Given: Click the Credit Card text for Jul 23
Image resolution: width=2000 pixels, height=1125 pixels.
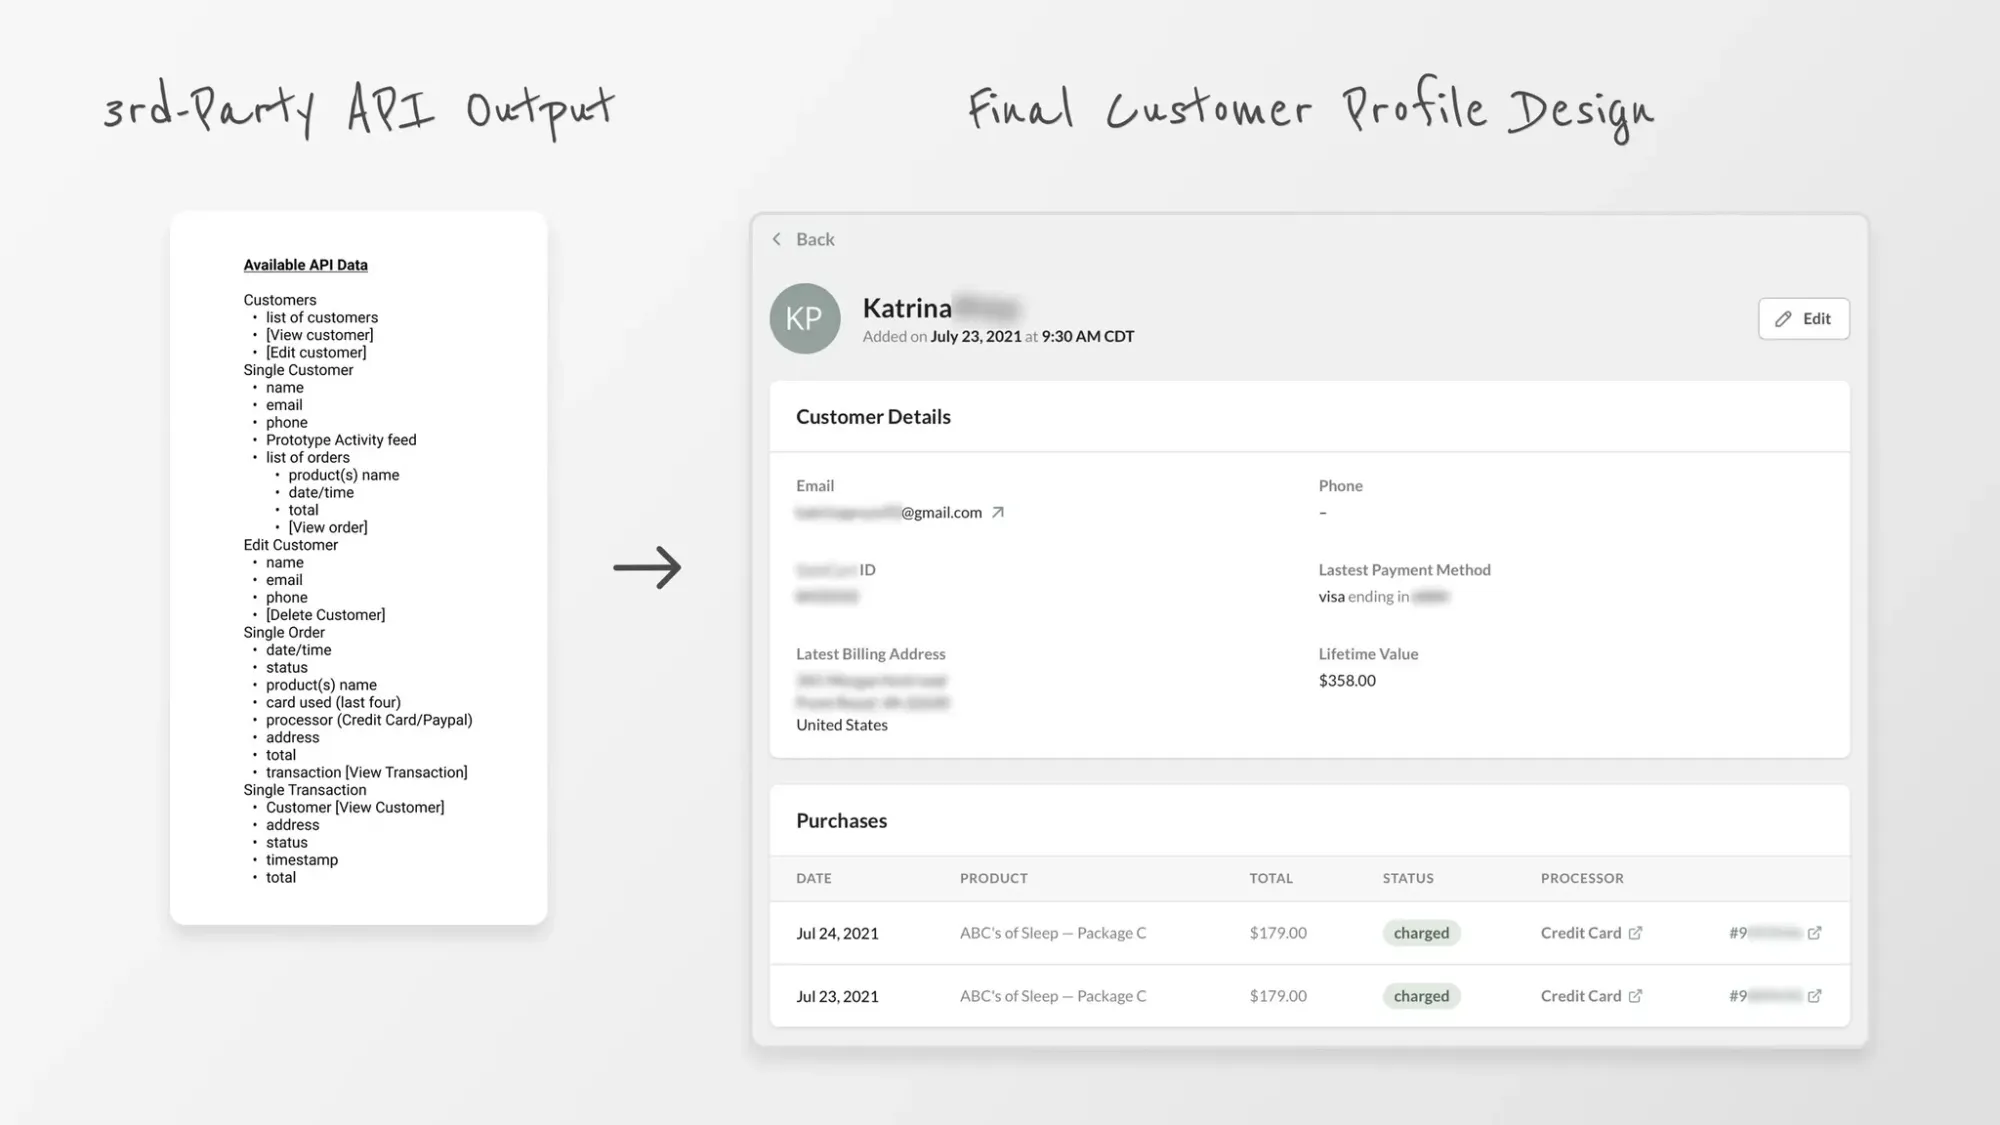Looking at the screenshot, I should [x=1580, y=996].
